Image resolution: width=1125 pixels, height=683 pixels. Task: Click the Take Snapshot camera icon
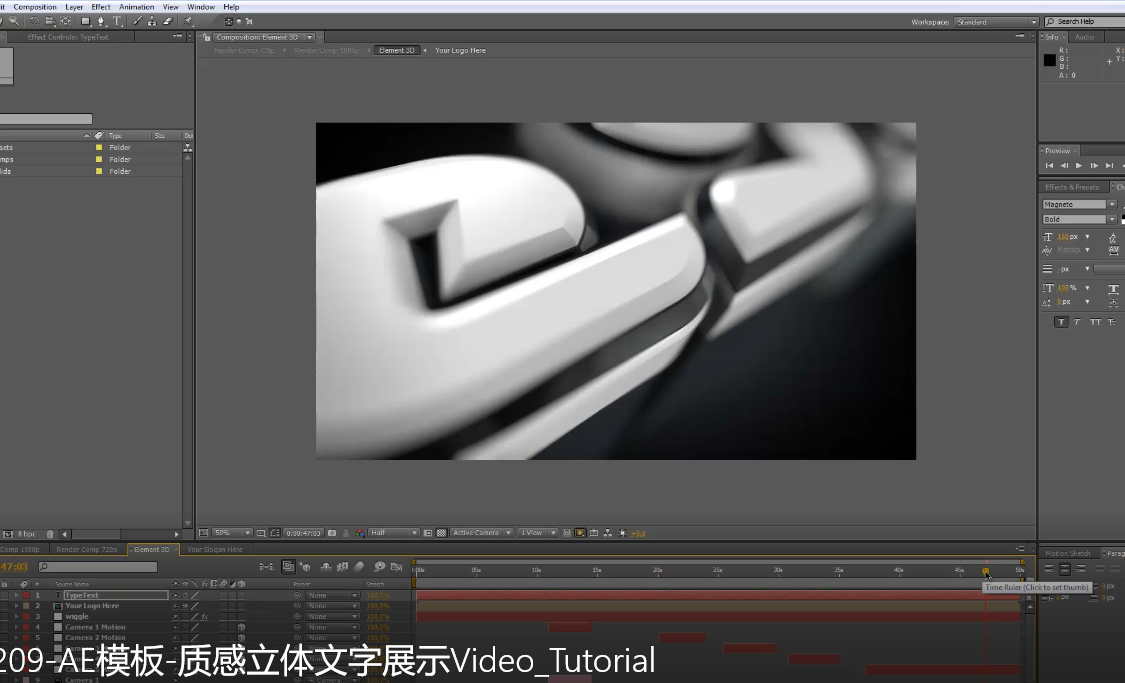tap(331, 533)
